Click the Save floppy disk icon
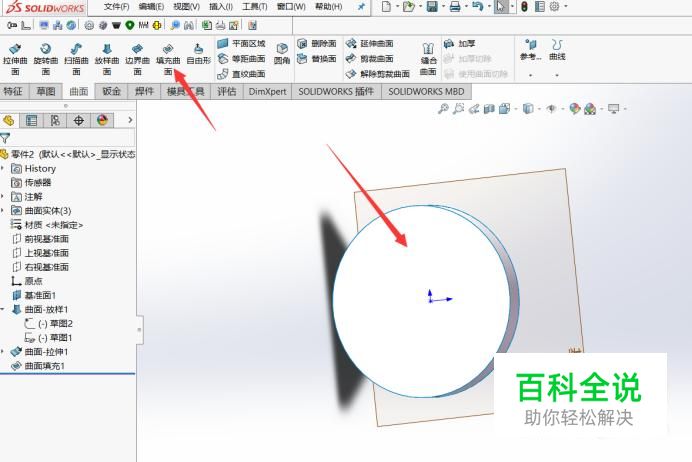This screenshot has width=692, height=462. point(432,6)
